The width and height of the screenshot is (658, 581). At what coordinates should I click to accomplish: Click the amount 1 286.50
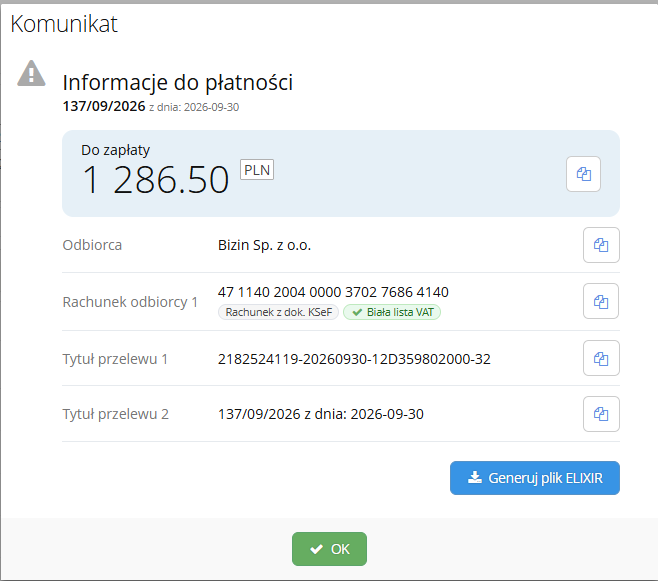click(155, 180)
